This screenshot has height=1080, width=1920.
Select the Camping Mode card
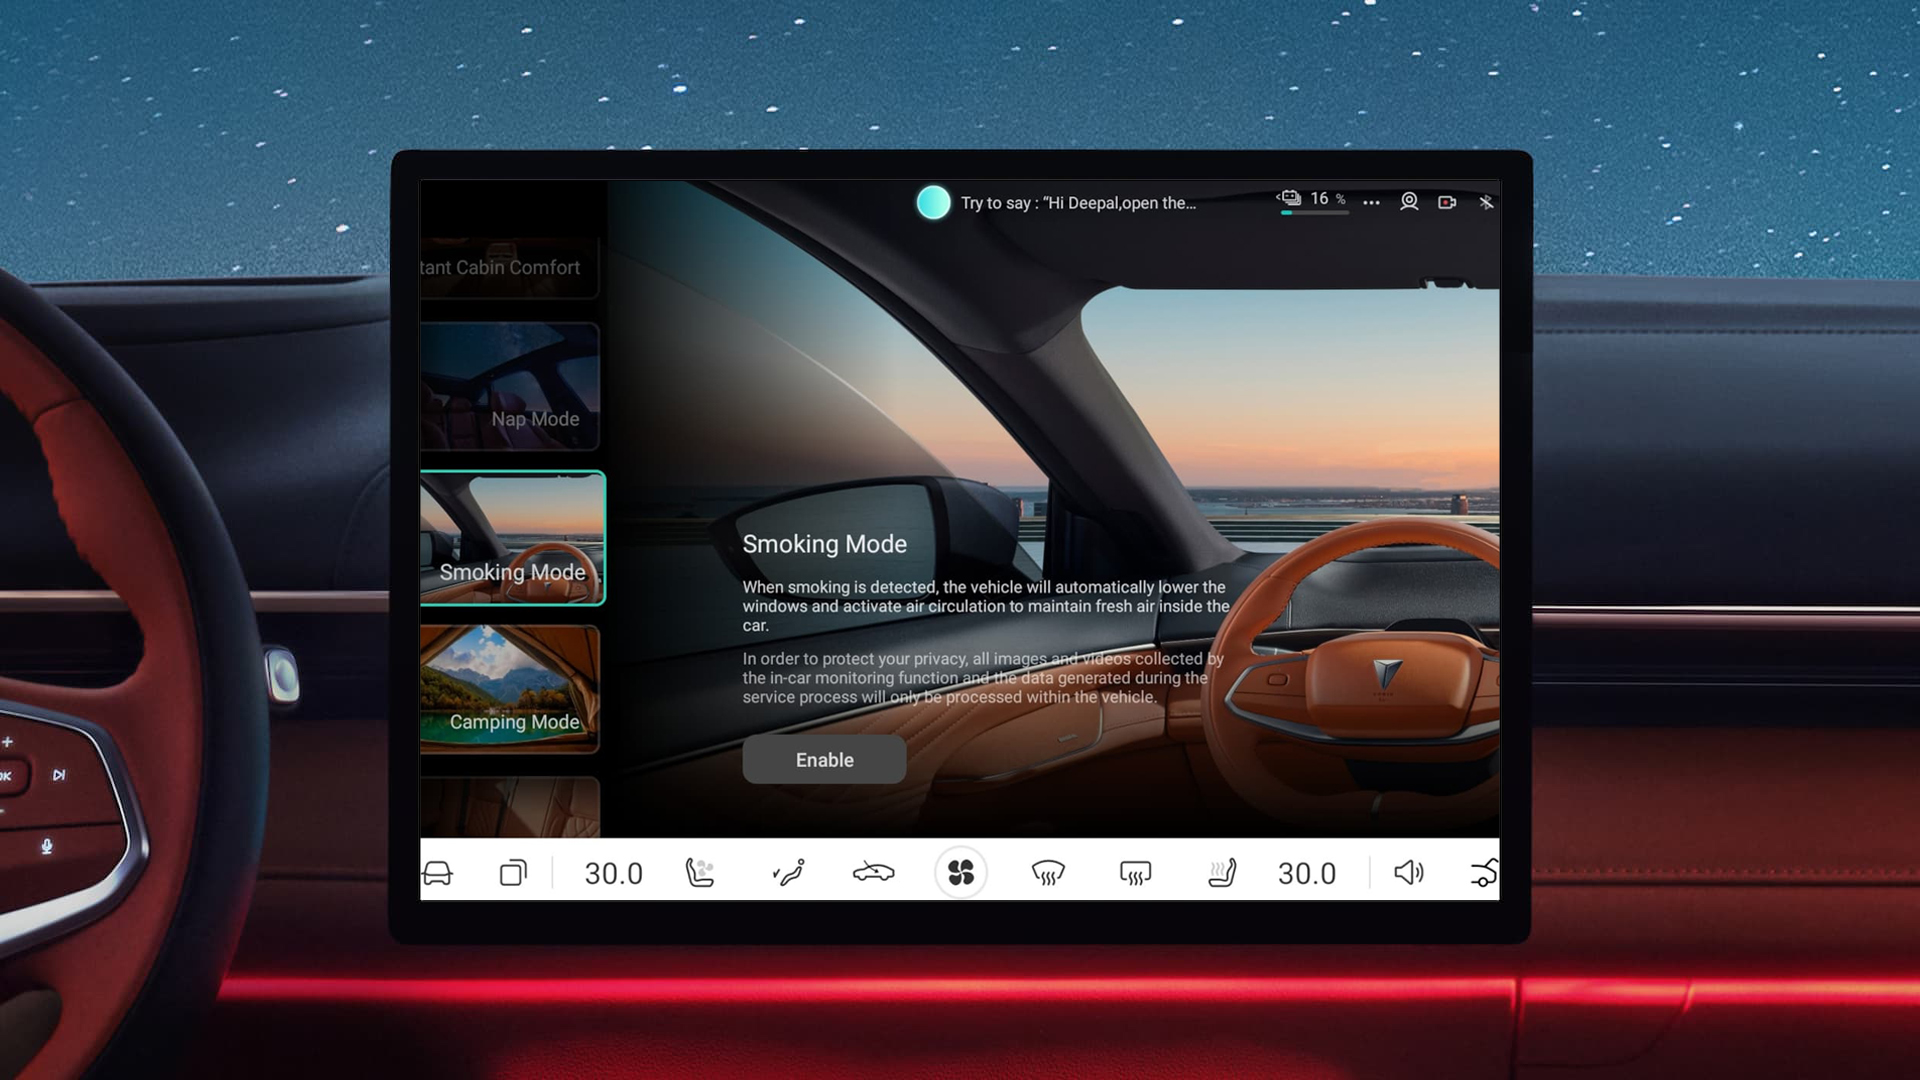[x=510, y=689]
